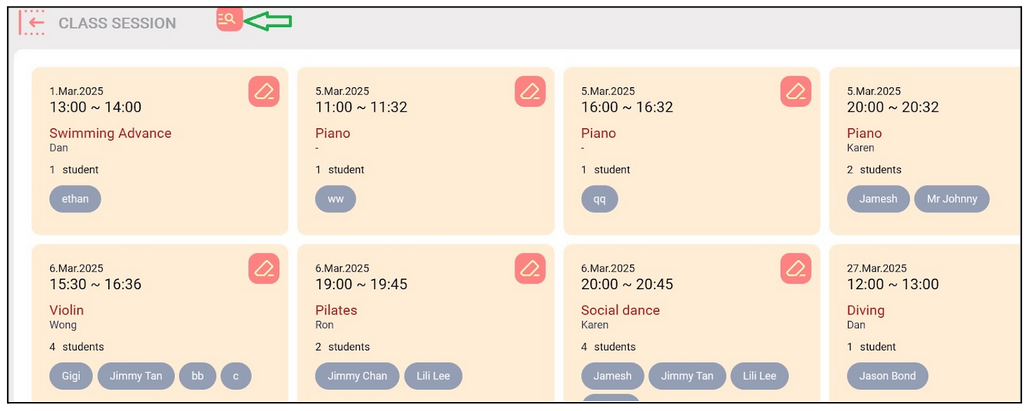Edit the Swimming Advance class session
1028x411 pixels.
264,91
